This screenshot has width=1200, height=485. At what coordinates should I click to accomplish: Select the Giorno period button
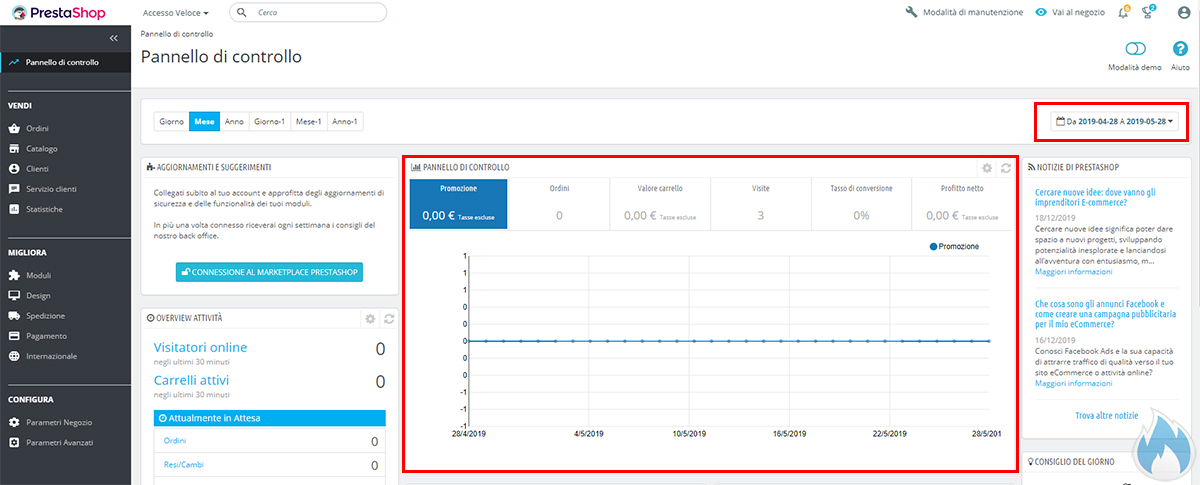click(172, 121)
